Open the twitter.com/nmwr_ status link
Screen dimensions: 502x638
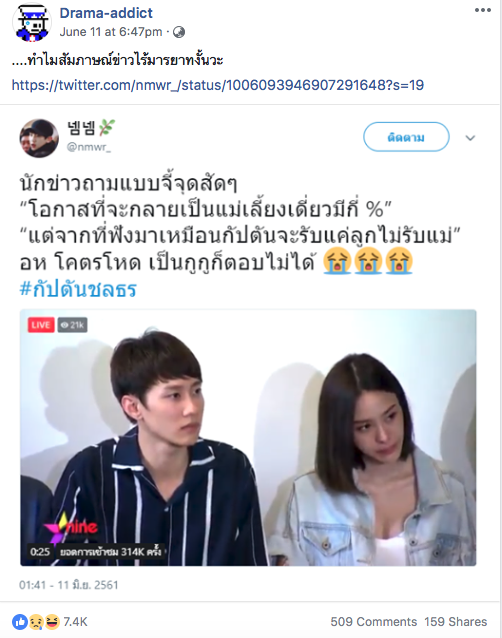218,85
